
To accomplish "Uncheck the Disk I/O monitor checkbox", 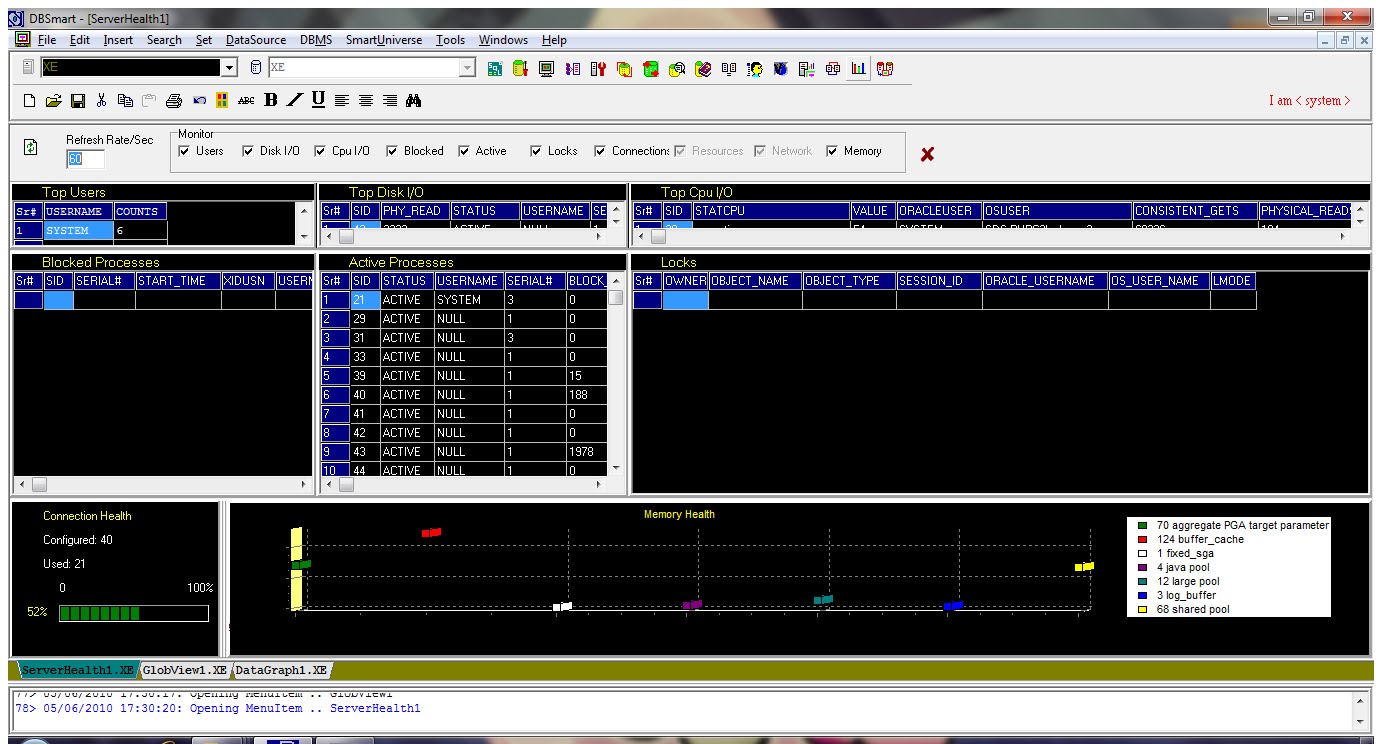I will 248,151.
